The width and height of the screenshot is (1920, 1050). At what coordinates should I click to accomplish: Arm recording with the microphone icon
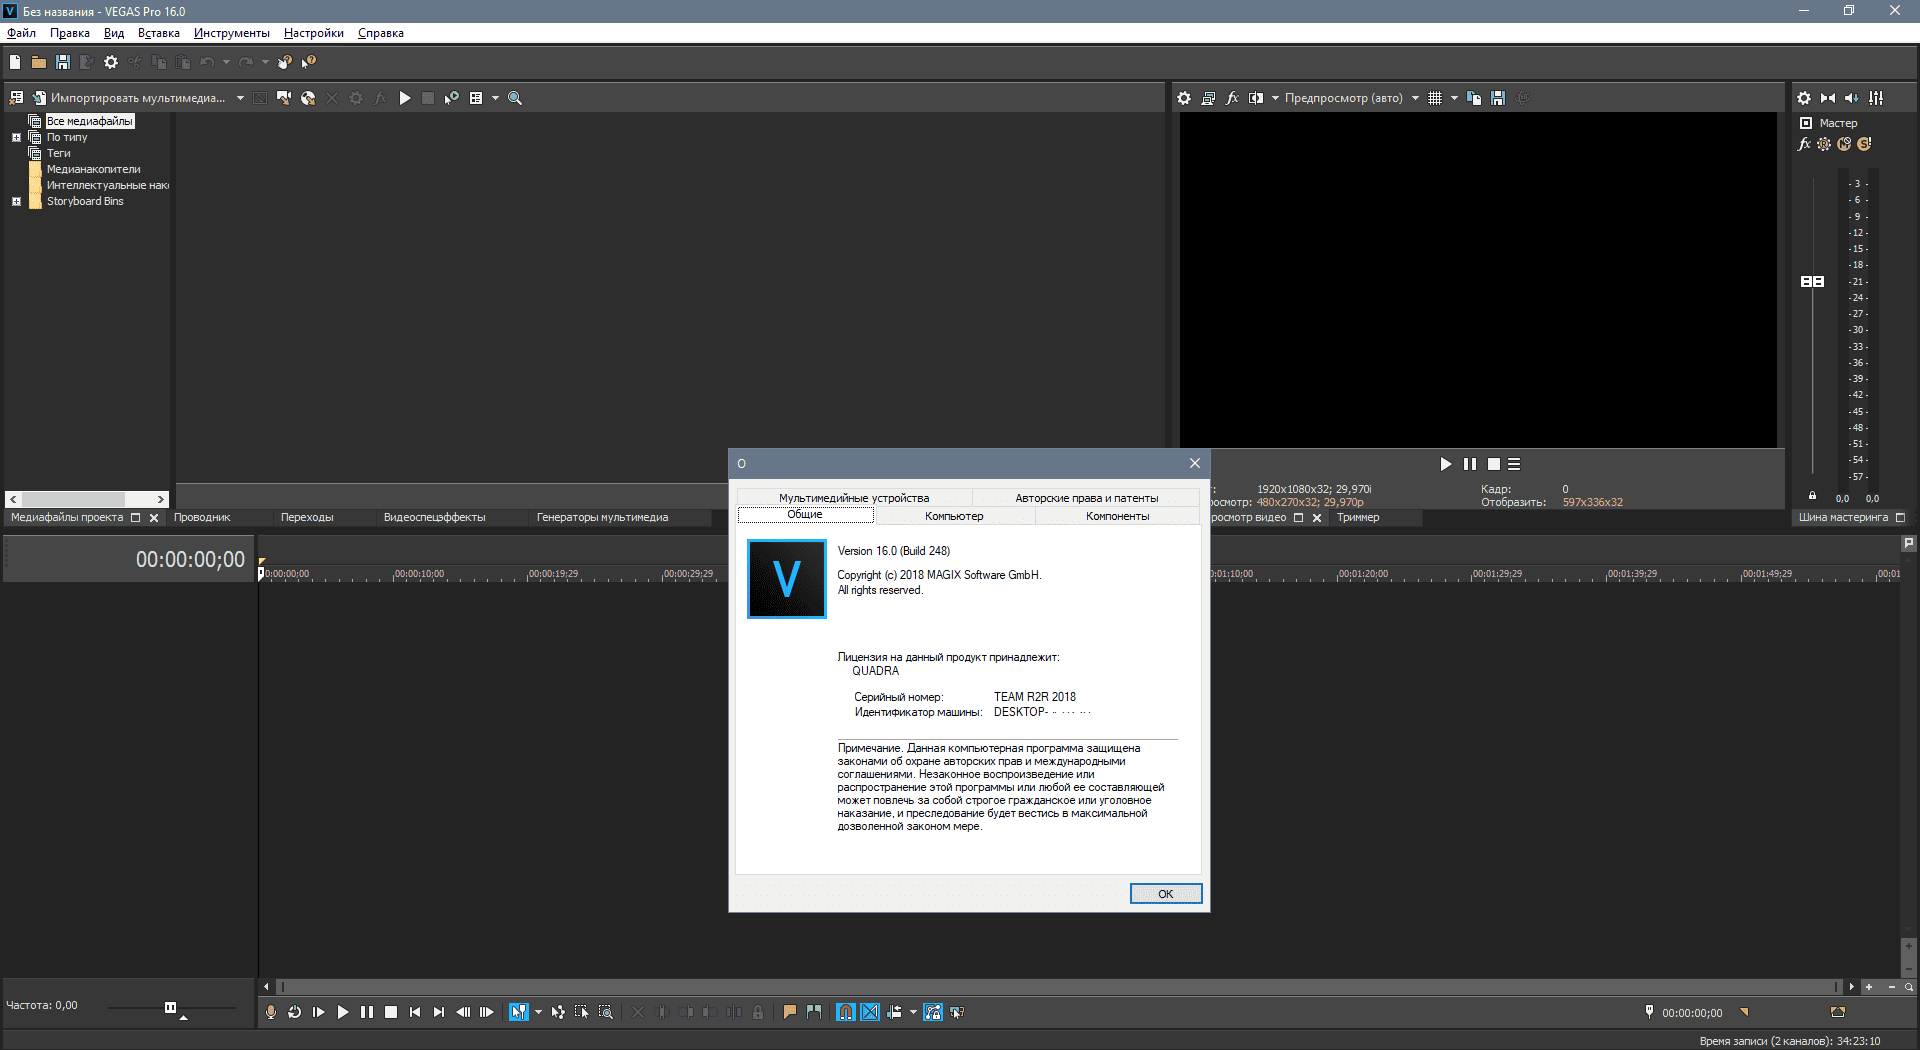point(271,1012)
